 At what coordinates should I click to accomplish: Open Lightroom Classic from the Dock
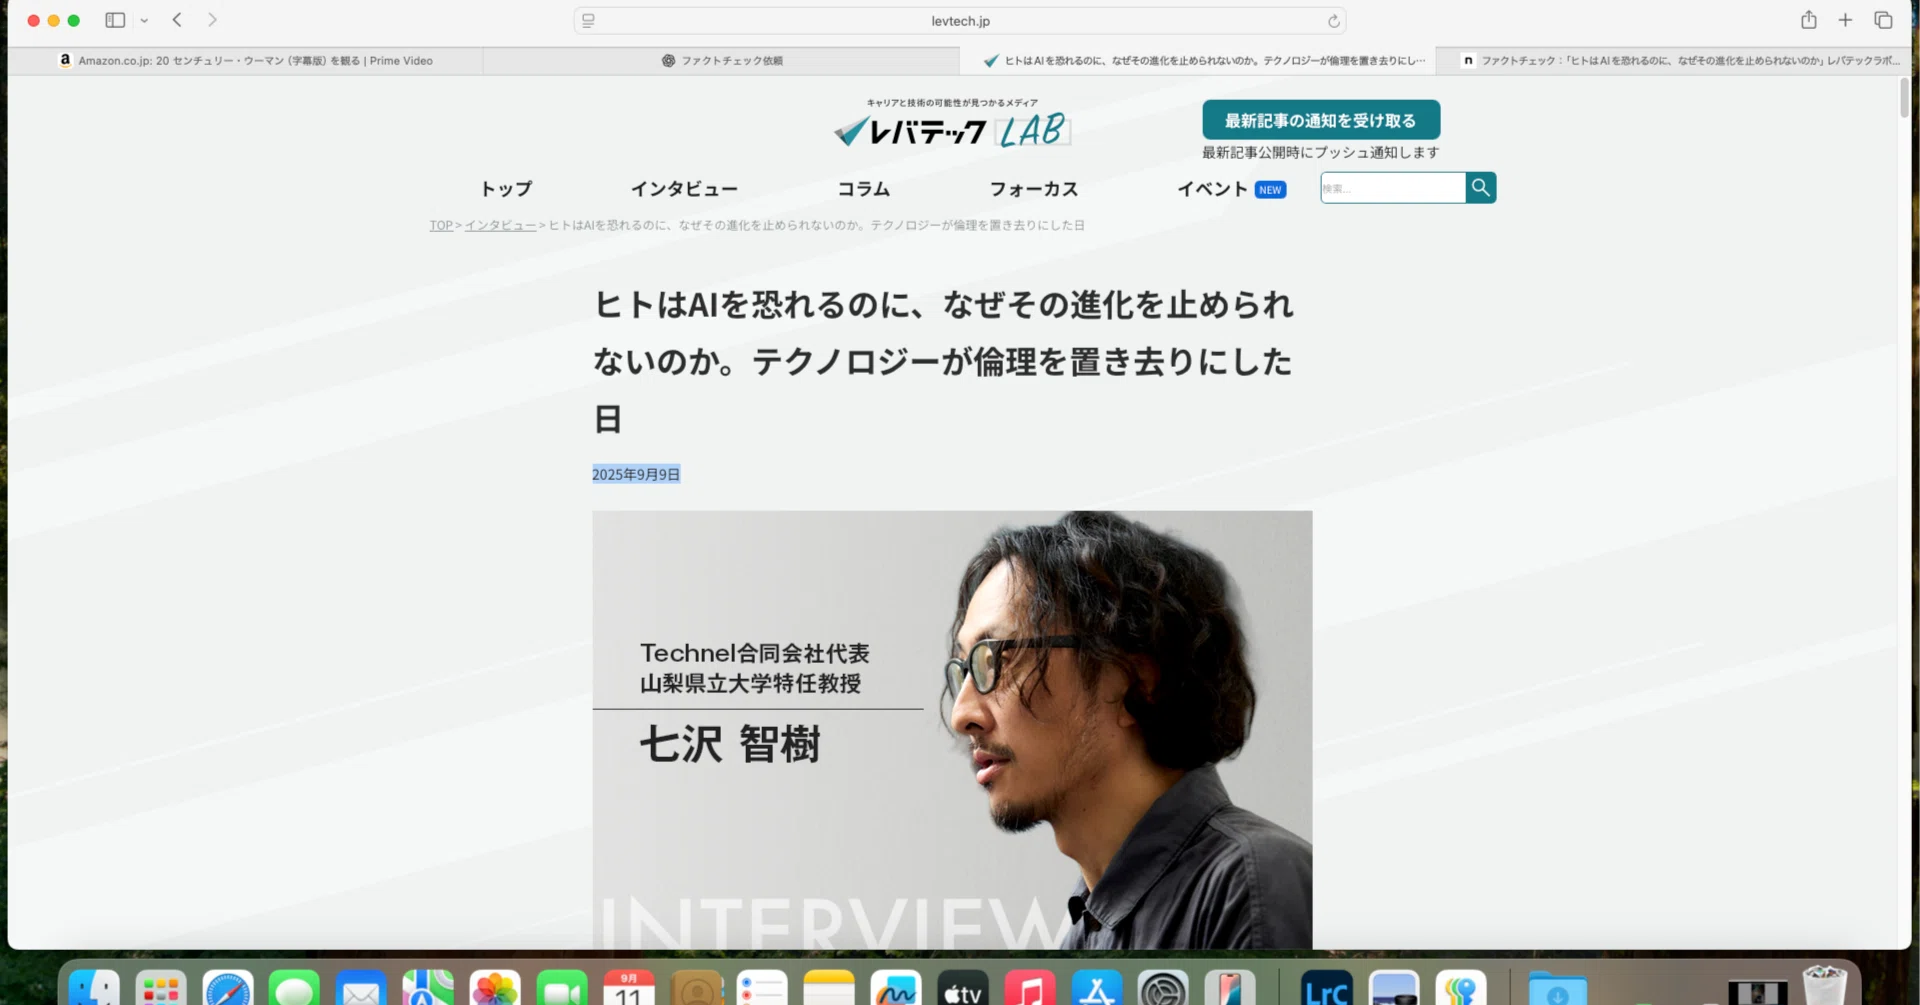pos(1327,989)
